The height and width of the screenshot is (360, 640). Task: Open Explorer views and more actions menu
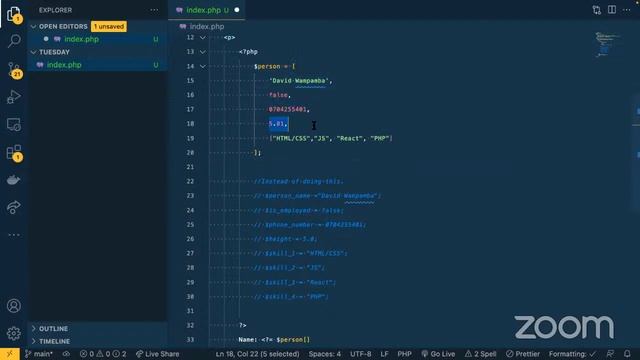coord(154,10)
